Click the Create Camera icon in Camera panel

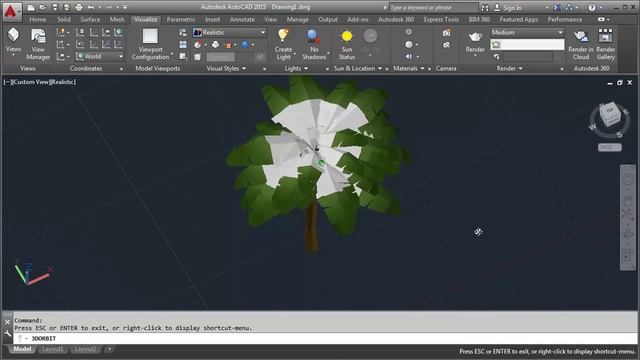(447, 32)
